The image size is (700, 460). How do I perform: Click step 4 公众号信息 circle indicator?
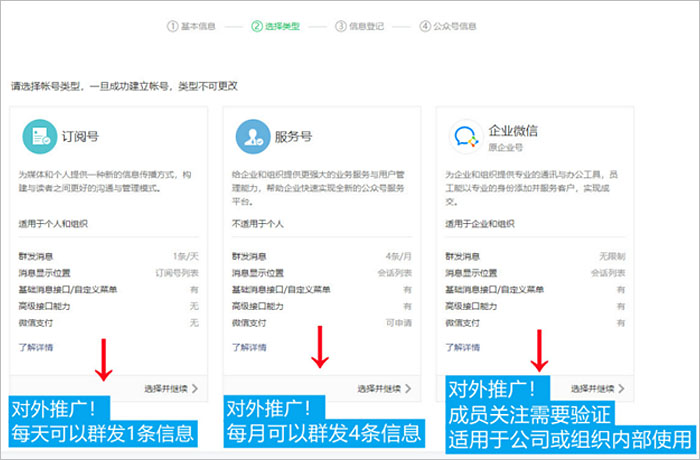pos(426,26)
